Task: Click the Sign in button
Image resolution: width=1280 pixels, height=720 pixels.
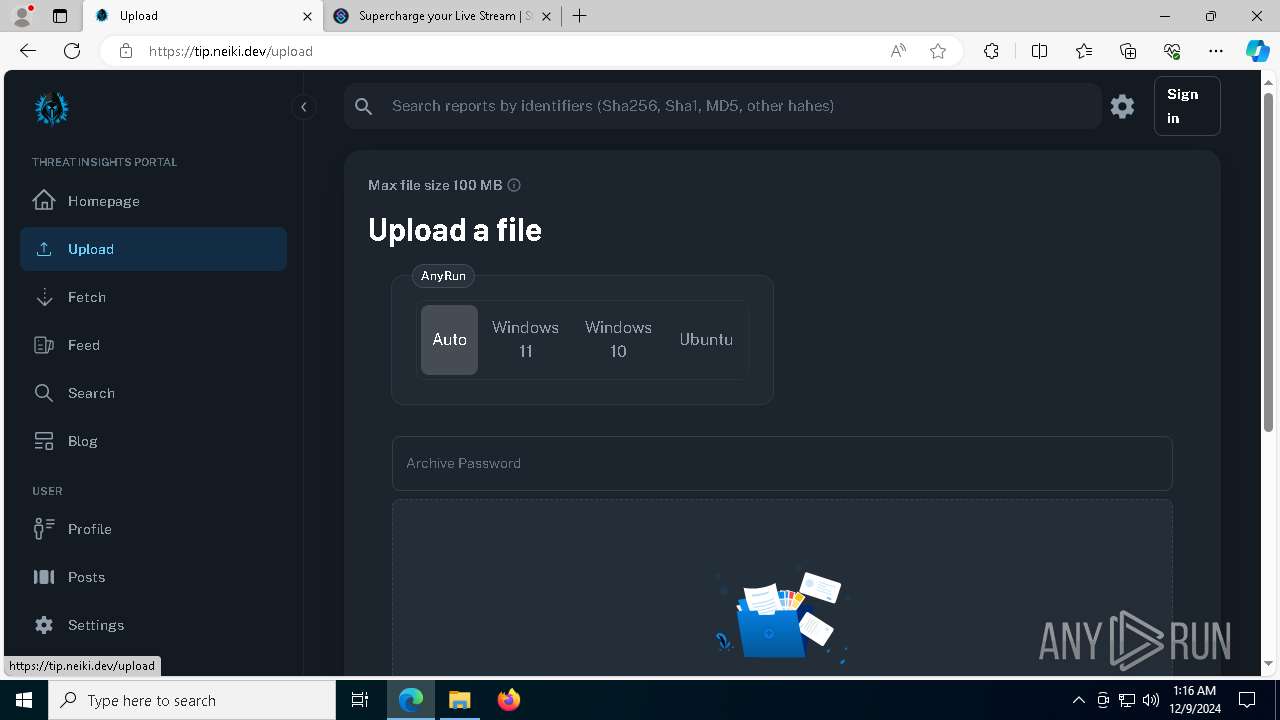Action: [x=1187, y=106]
